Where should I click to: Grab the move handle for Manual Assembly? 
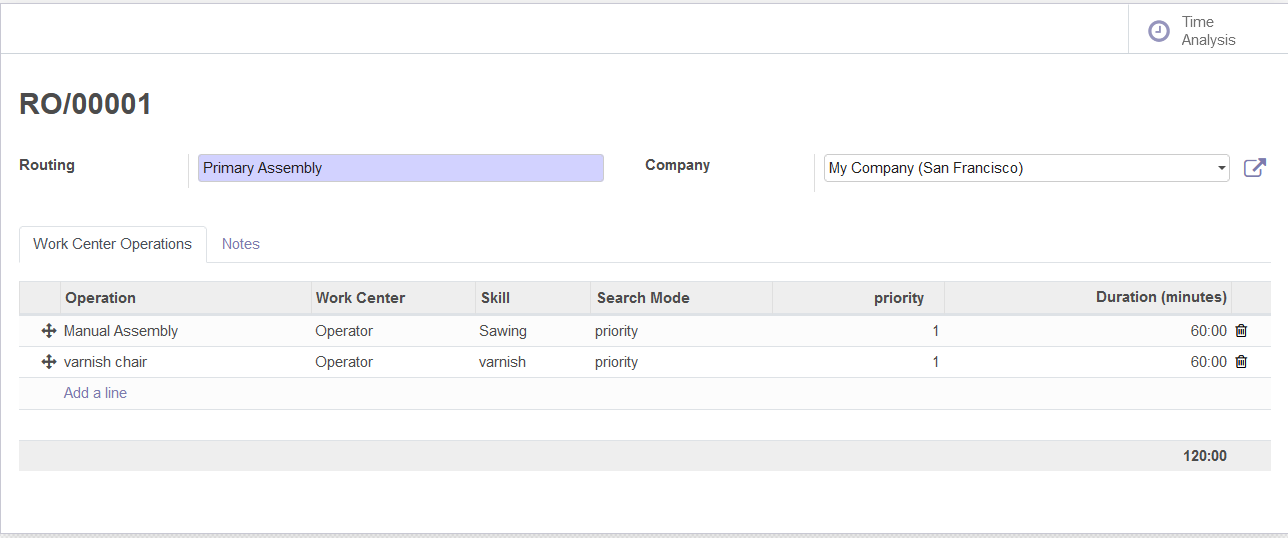click(49, 331)
